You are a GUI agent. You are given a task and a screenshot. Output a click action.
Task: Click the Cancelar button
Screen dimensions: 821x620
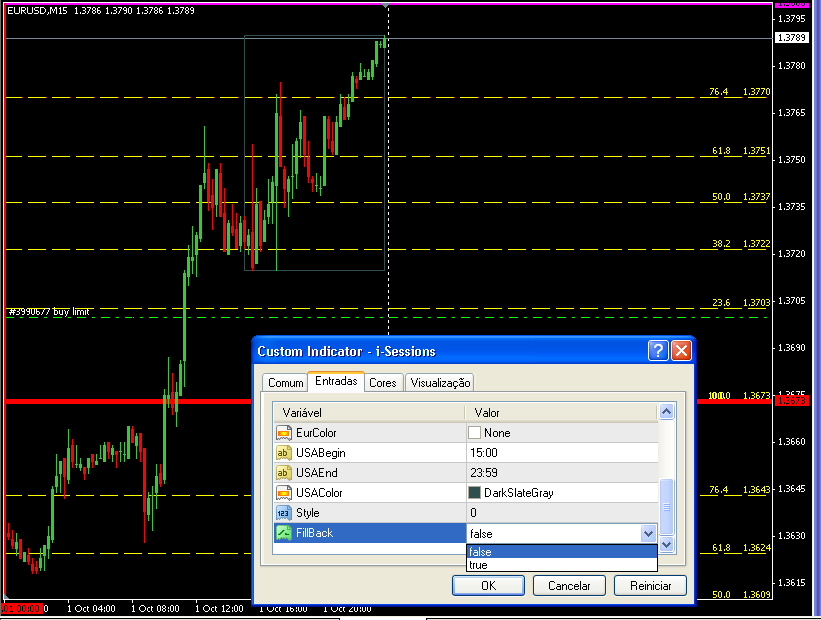click(x=569, y=585)
